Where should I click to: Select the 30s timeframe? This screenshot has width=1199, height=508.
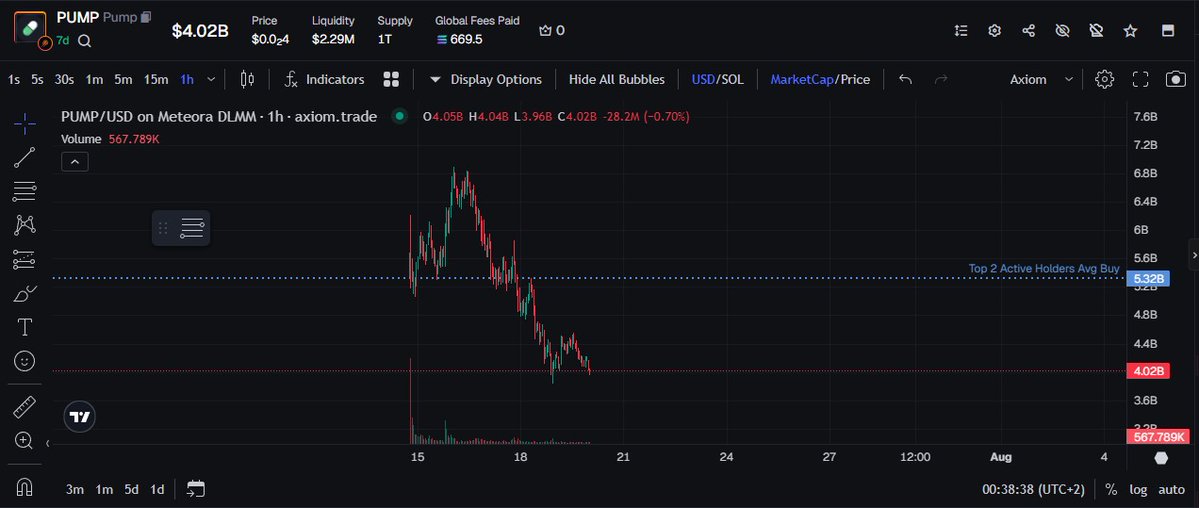pyautogui.click(x=64, y=79)
